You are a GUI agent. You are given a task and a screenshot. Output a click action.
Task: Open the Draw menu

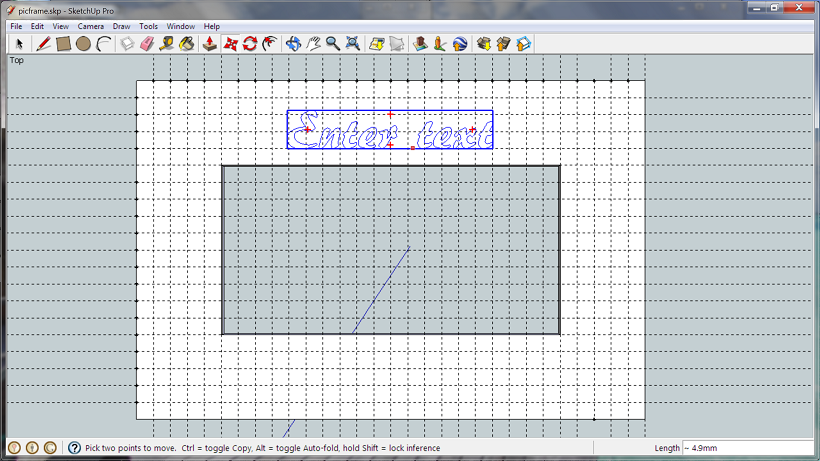click(x=121, y=26)
